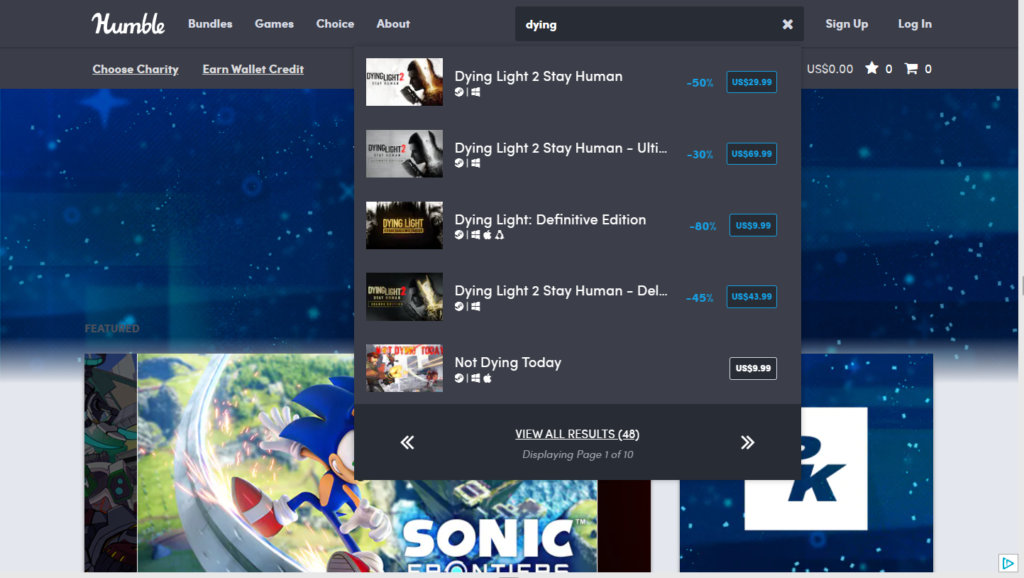The image size is (1024, 578).
Task: Click the Humble logo
Action: point(128,24)
